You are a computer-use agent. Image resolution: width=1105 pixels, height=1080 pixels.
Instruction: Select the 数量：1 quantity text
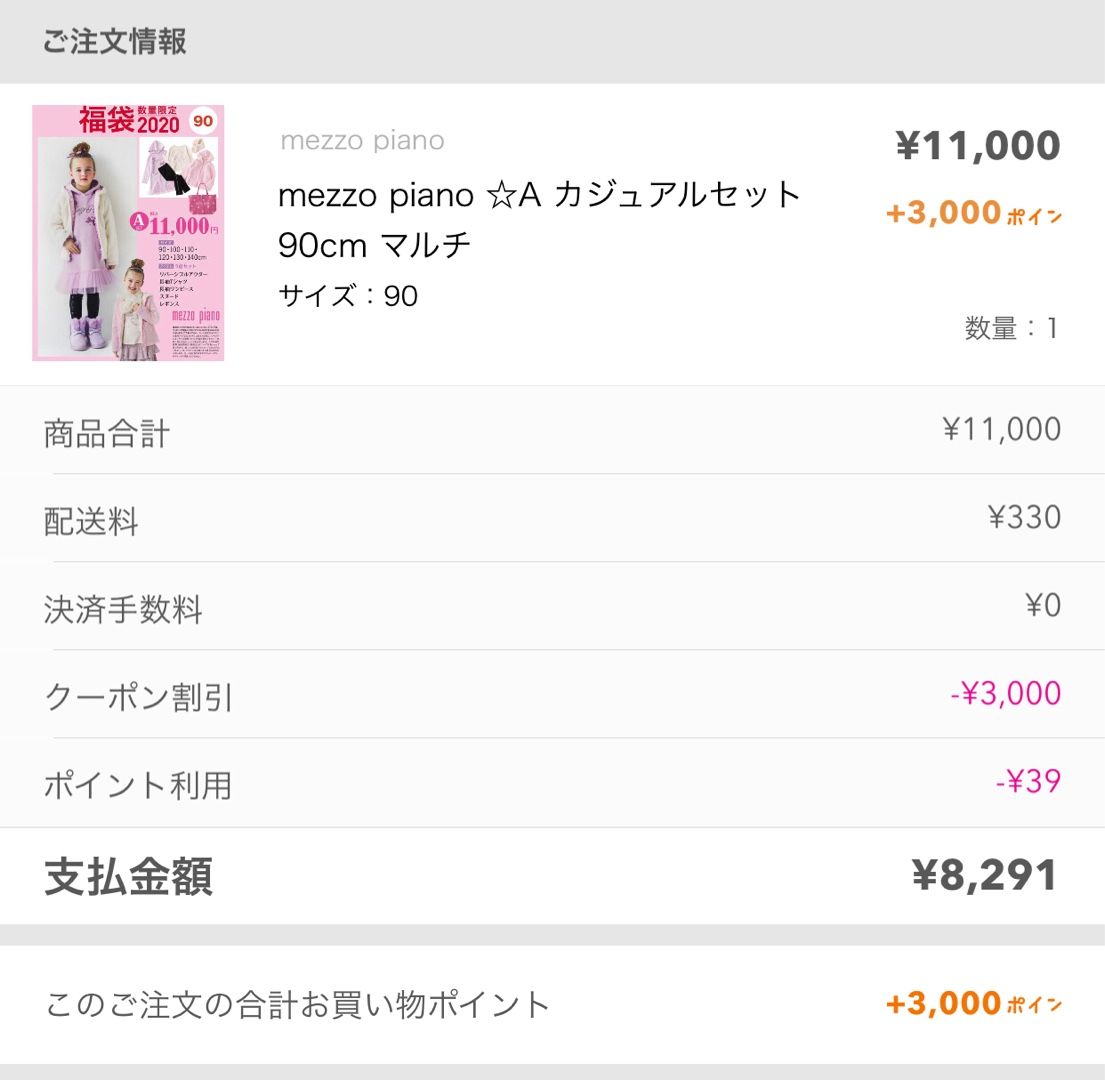tap(1011, 328)
